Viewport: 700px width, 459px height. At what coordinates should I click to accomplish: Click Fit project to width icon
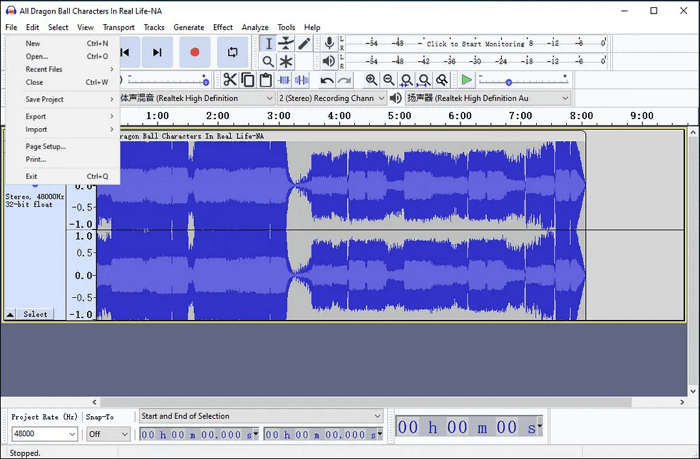424,80
